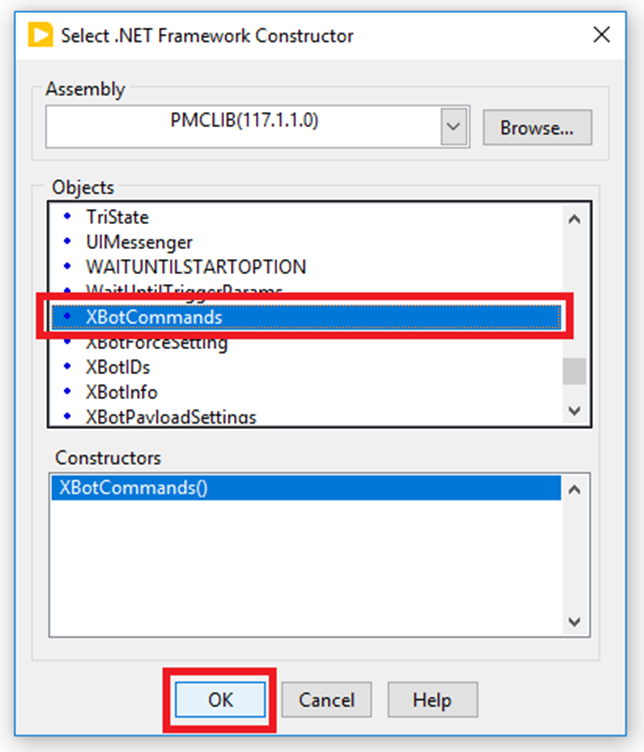Select UIMessenger object

[x=139, y=242]
